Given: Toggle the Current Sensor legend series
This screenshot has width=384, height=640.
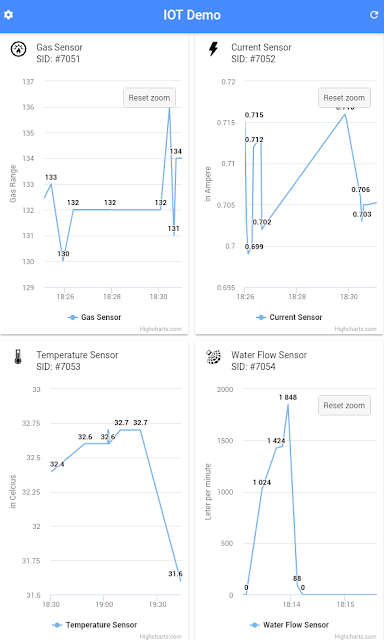Looking at the screenshot, I should [x=289, y=317].
